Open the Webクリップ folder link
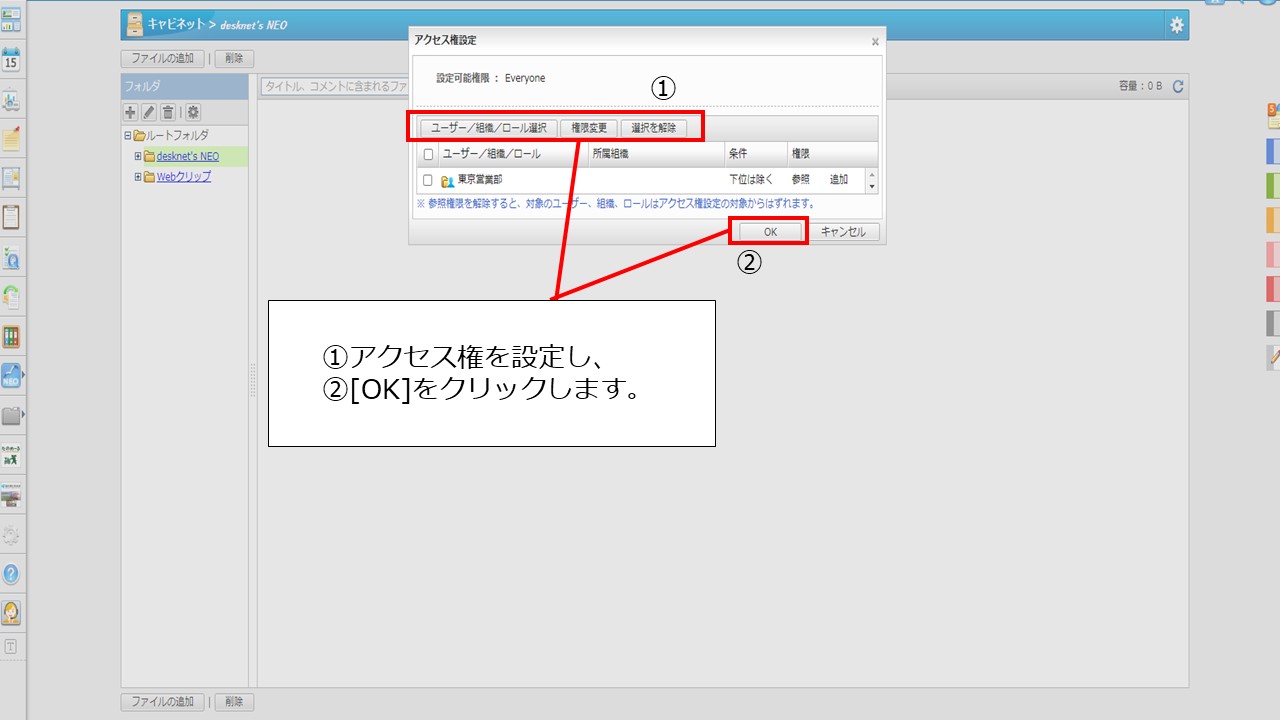The height and width of the screenshot is (720, 1280). pos(184,177)
